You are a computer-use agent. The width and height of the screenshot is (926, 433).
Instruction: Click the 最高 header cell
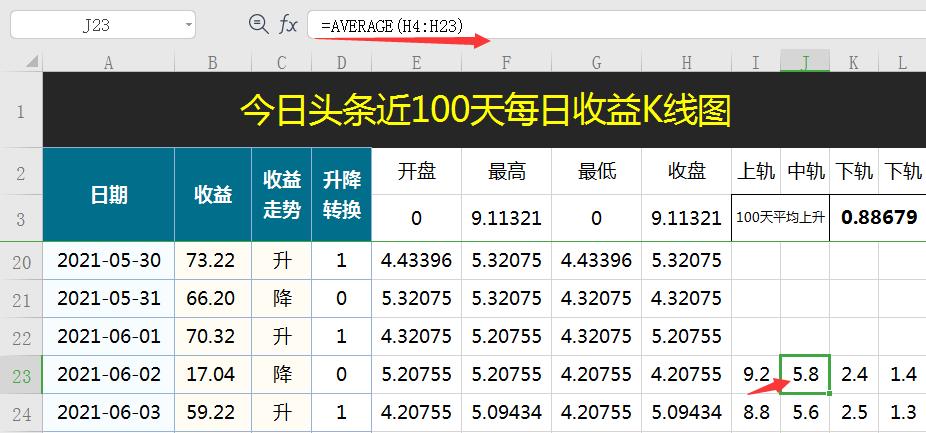click(506, 171)
